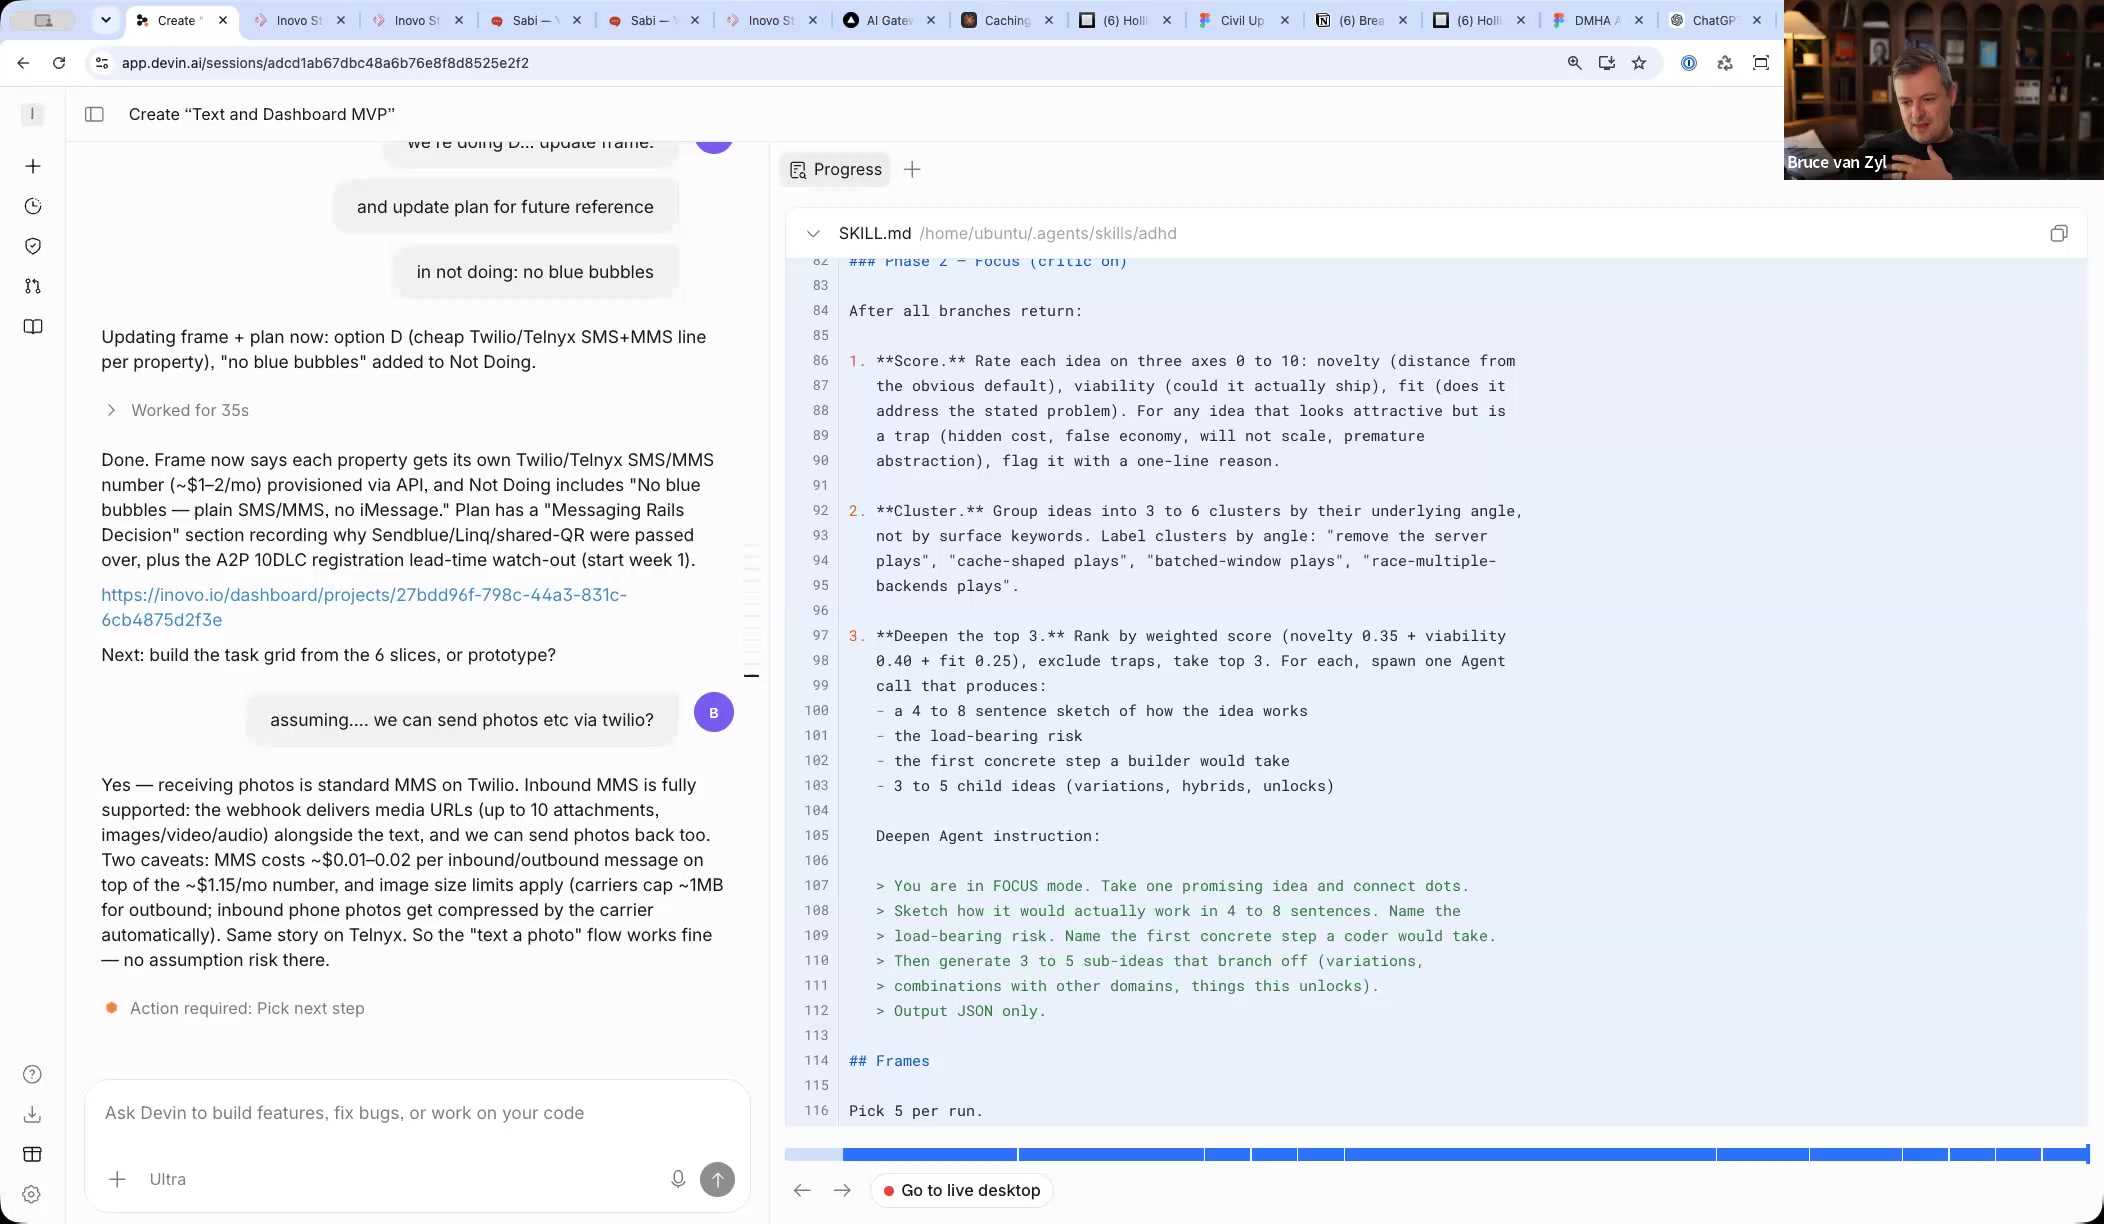Image resolution: width=2104 pixels, height=1224 pixels.
Task: Open the table layout sidebar icon
Action: click(x=32, y=1154)
